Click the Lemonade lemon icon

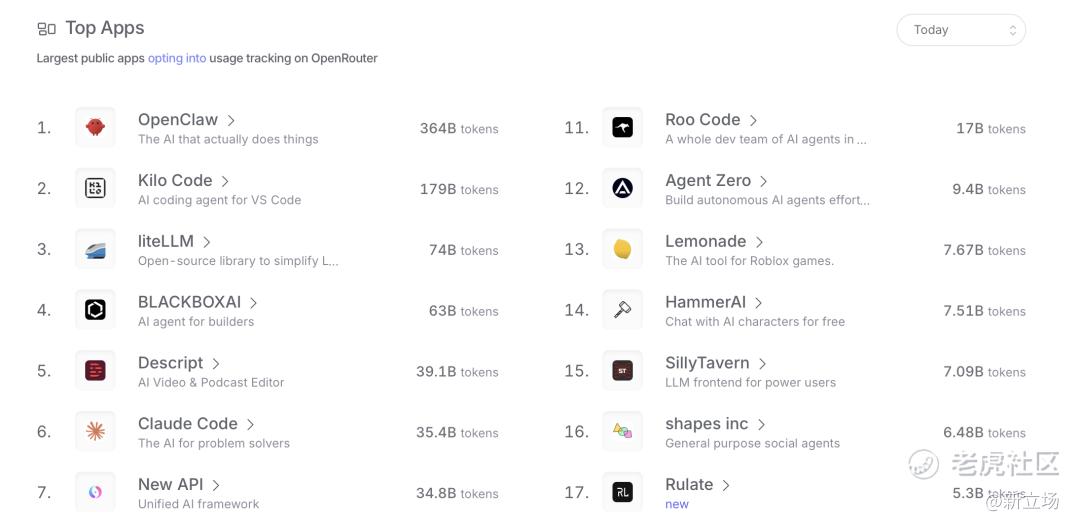tap(622, 250)
